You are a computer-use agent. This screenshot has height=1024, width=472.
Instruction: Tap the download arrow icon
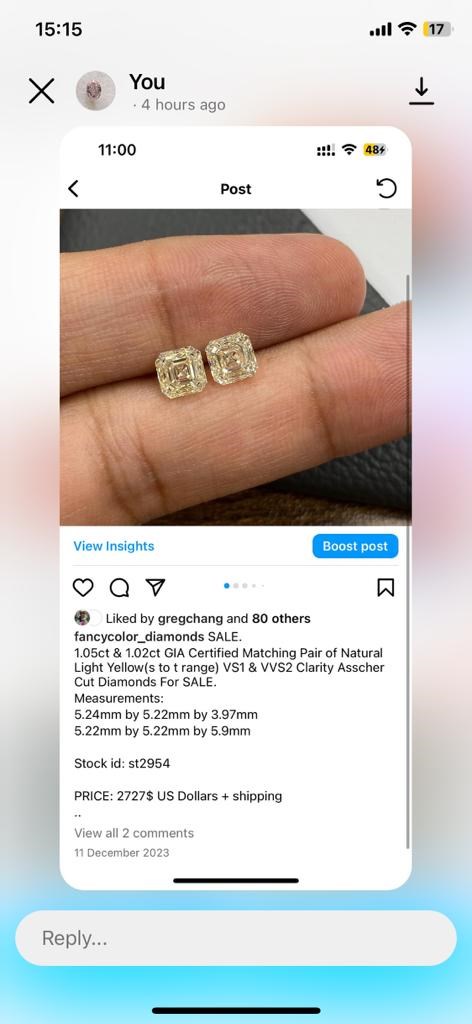(422, 91)
